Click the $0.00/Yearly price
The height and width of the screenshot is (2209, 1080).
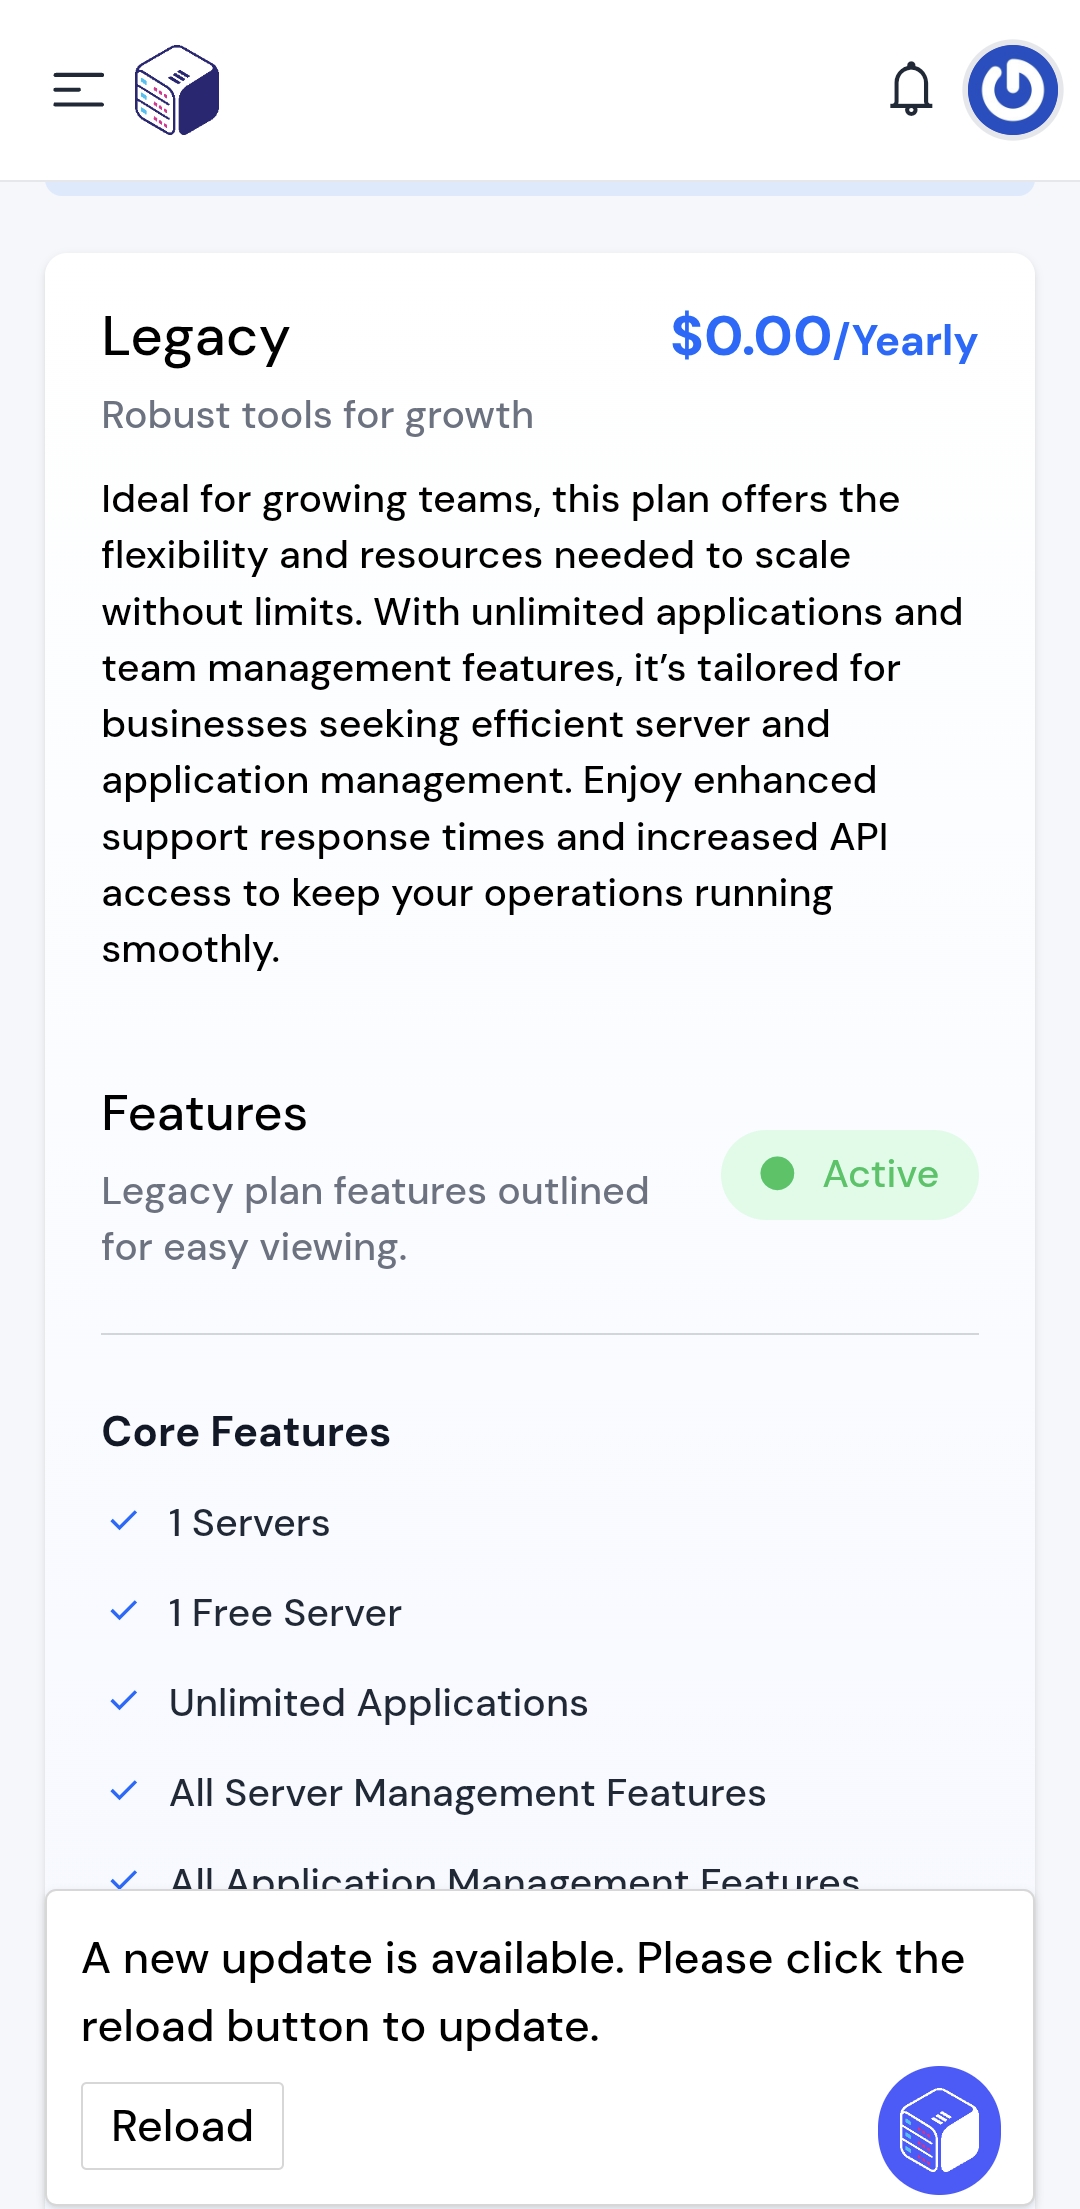point(824,337)
